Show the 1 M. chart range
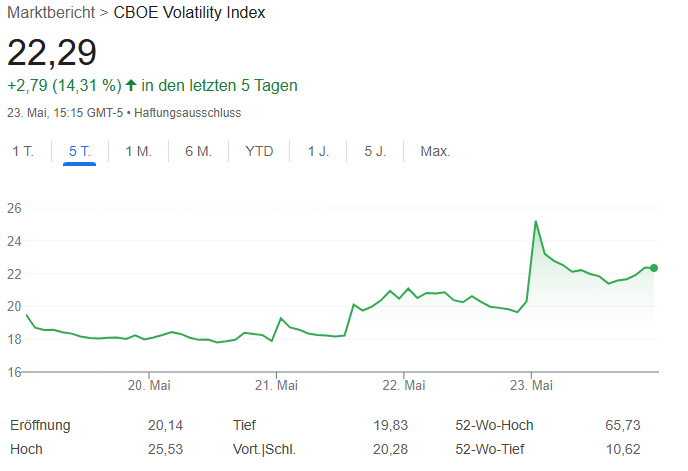Image resolution: width=688 pixels, height=471 pixels. click(138, 151)
